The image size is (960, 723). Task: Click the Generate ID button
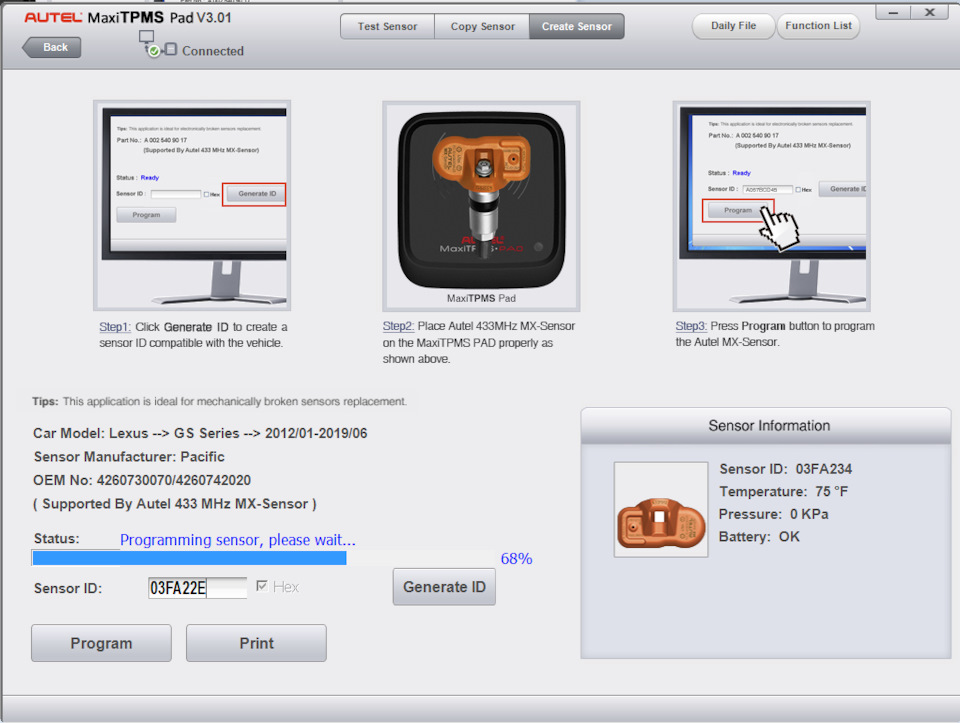tap(444, 586)
